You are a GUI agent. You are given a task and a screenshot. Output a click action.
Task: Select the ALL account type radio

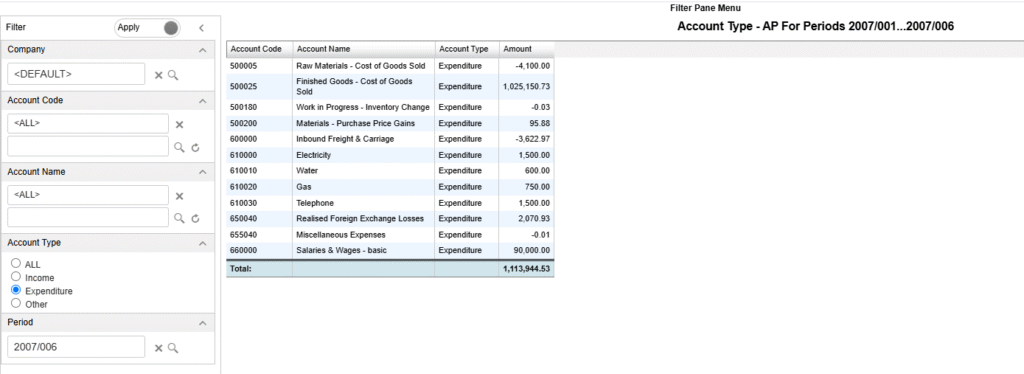pos(16,264)
